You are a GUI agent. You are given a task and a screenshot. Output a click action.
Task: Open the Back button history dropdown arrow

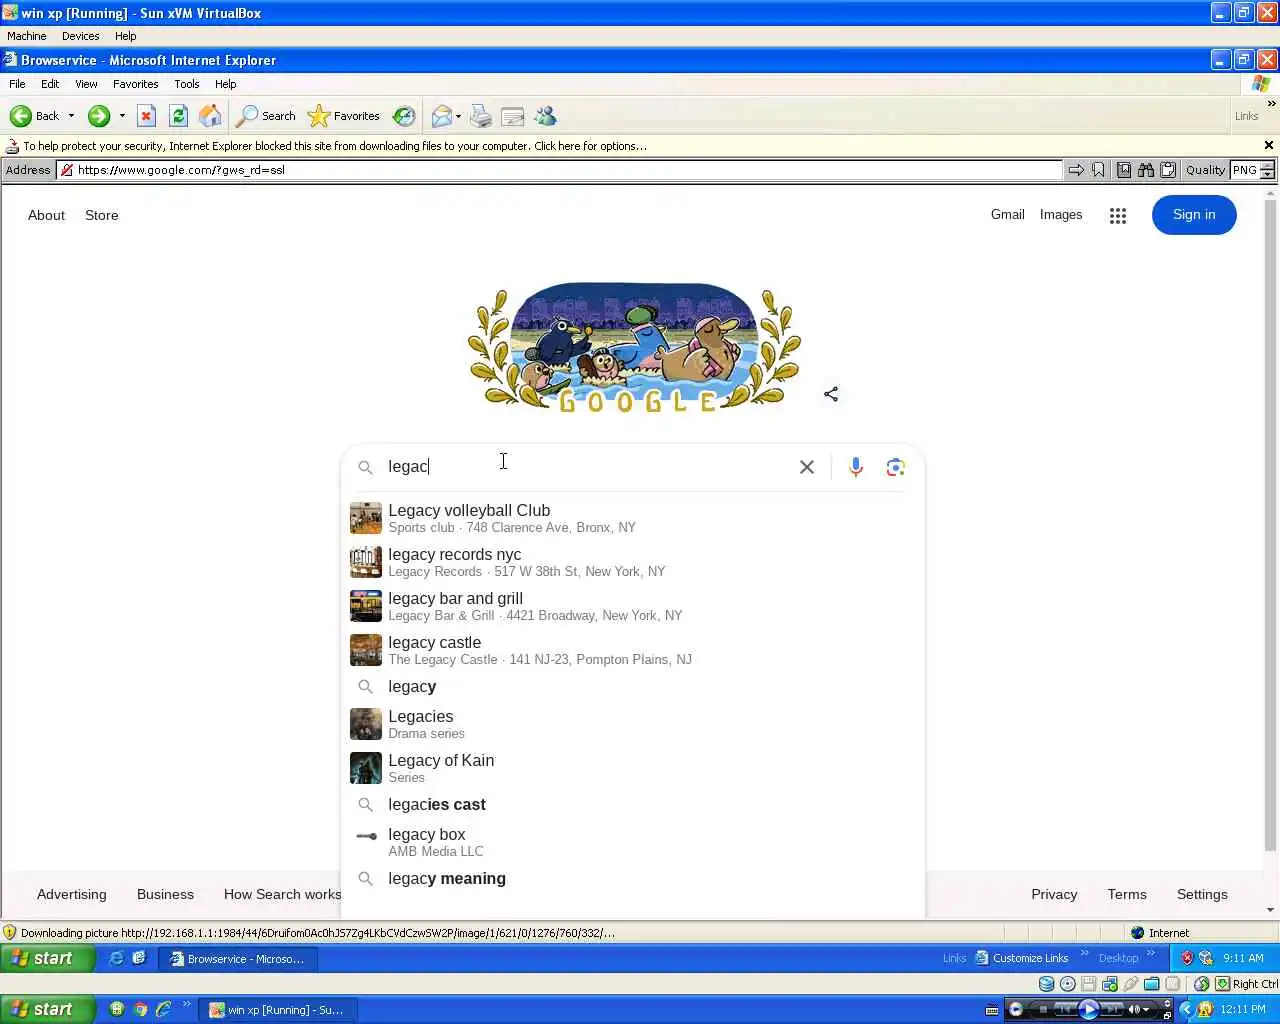(71, 116)
